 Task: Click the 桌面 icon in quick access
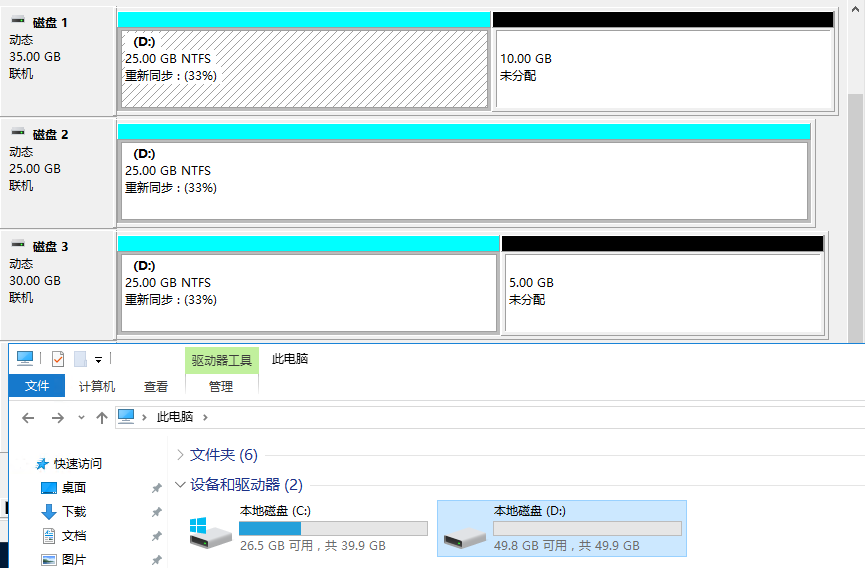pyautogui.click(x=49, y=488)
